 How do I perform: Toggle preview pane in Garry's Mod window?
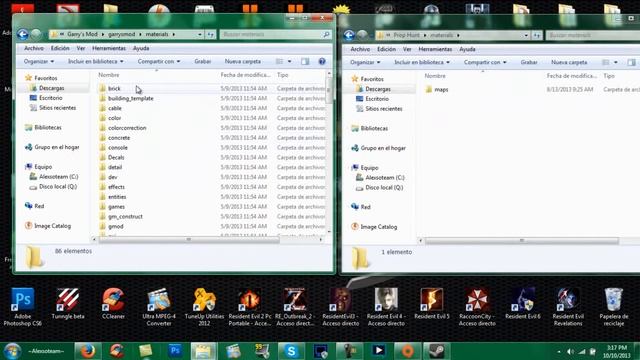tap(305, 61)
